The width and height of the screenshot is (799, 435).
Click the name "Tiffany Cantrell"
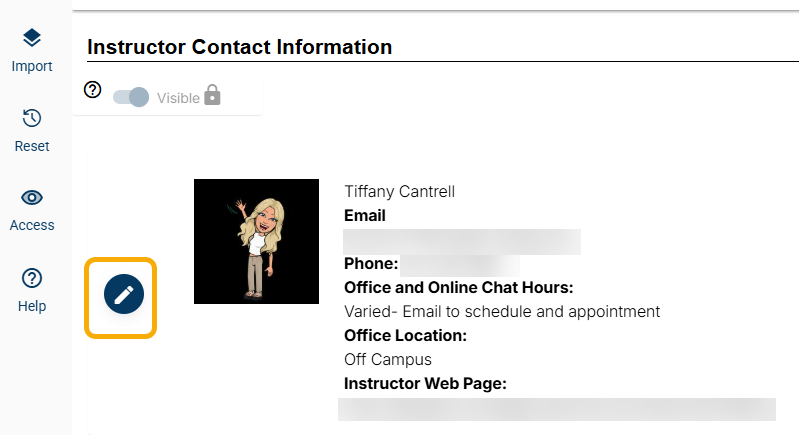399,192
